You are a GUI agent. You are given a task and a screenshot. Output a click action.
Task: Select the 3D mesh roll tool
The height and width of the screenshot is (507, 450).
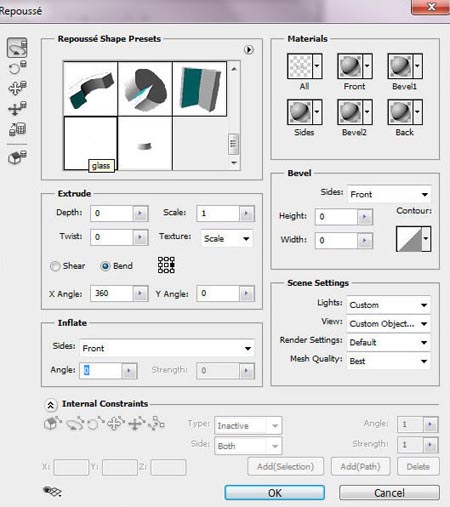click(17, 68)
